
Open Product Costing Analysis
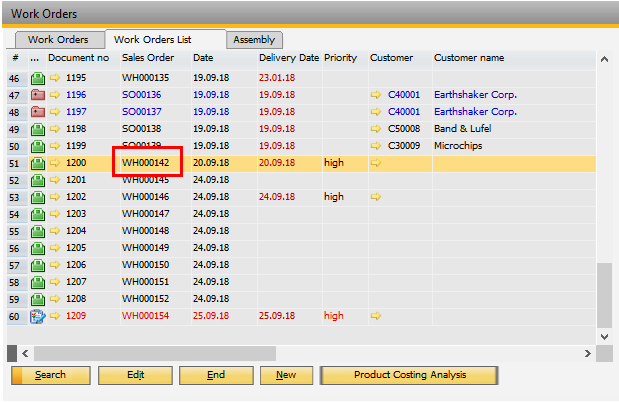(410, 375)
